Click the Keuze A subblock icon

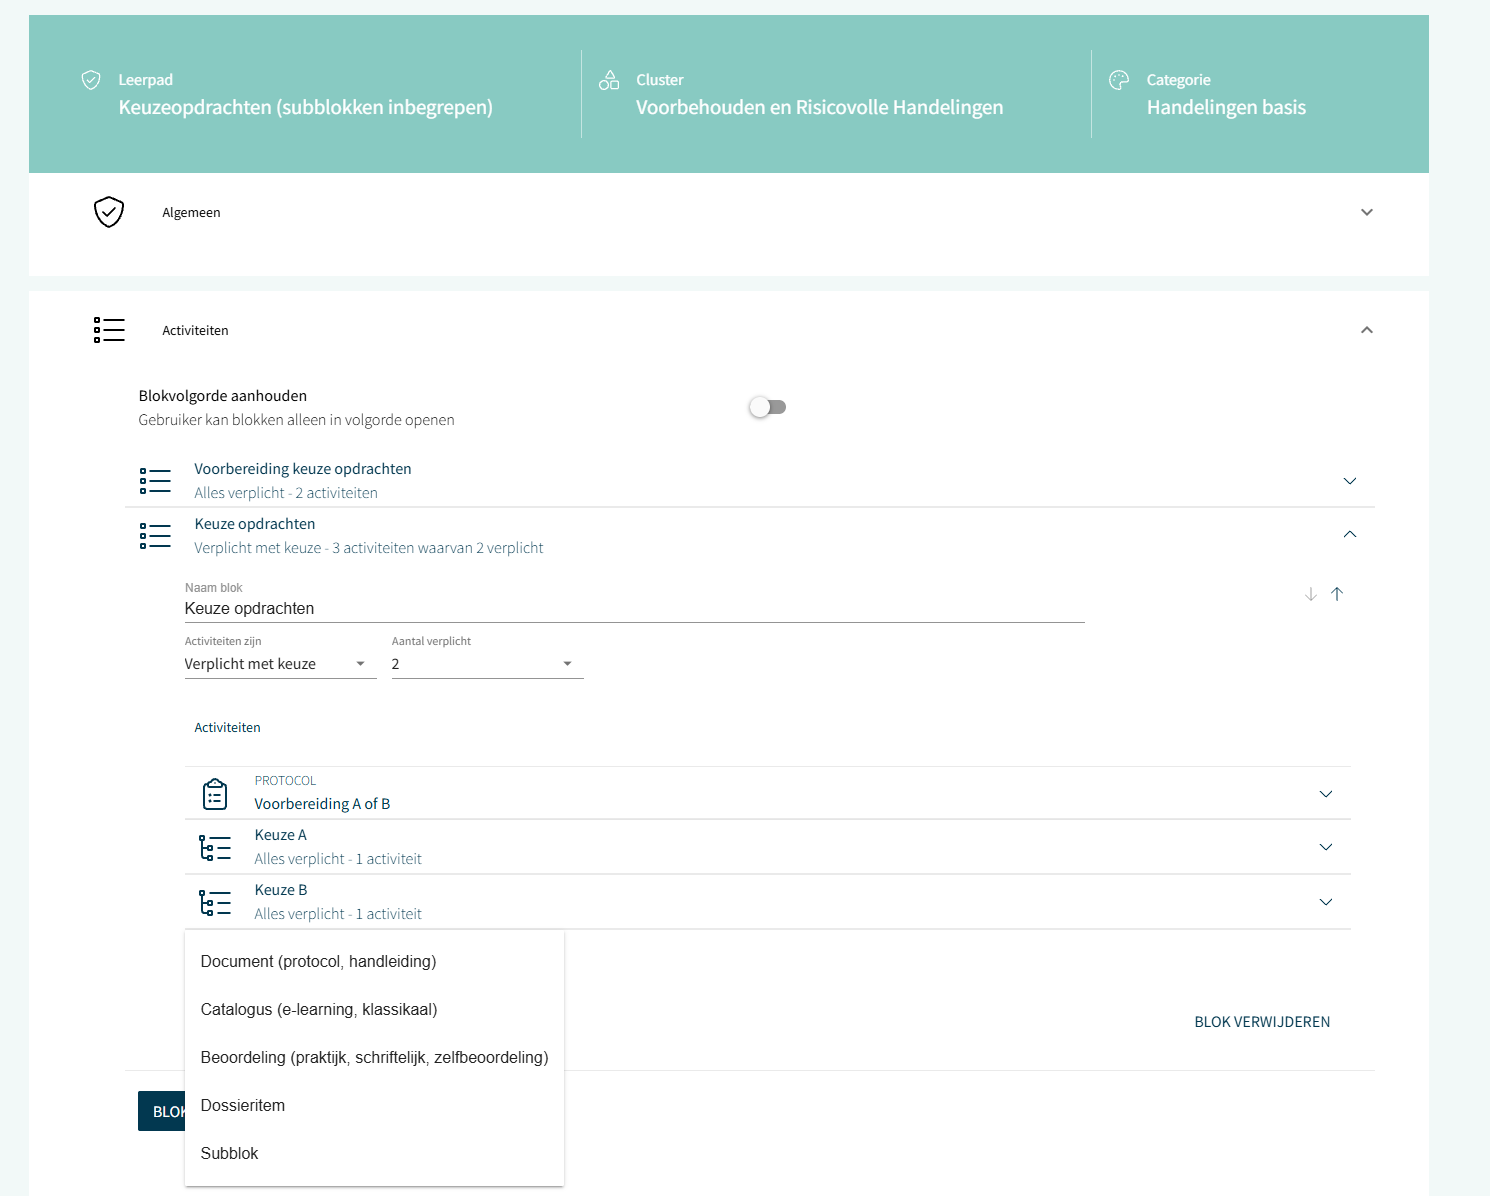[215, 848]
